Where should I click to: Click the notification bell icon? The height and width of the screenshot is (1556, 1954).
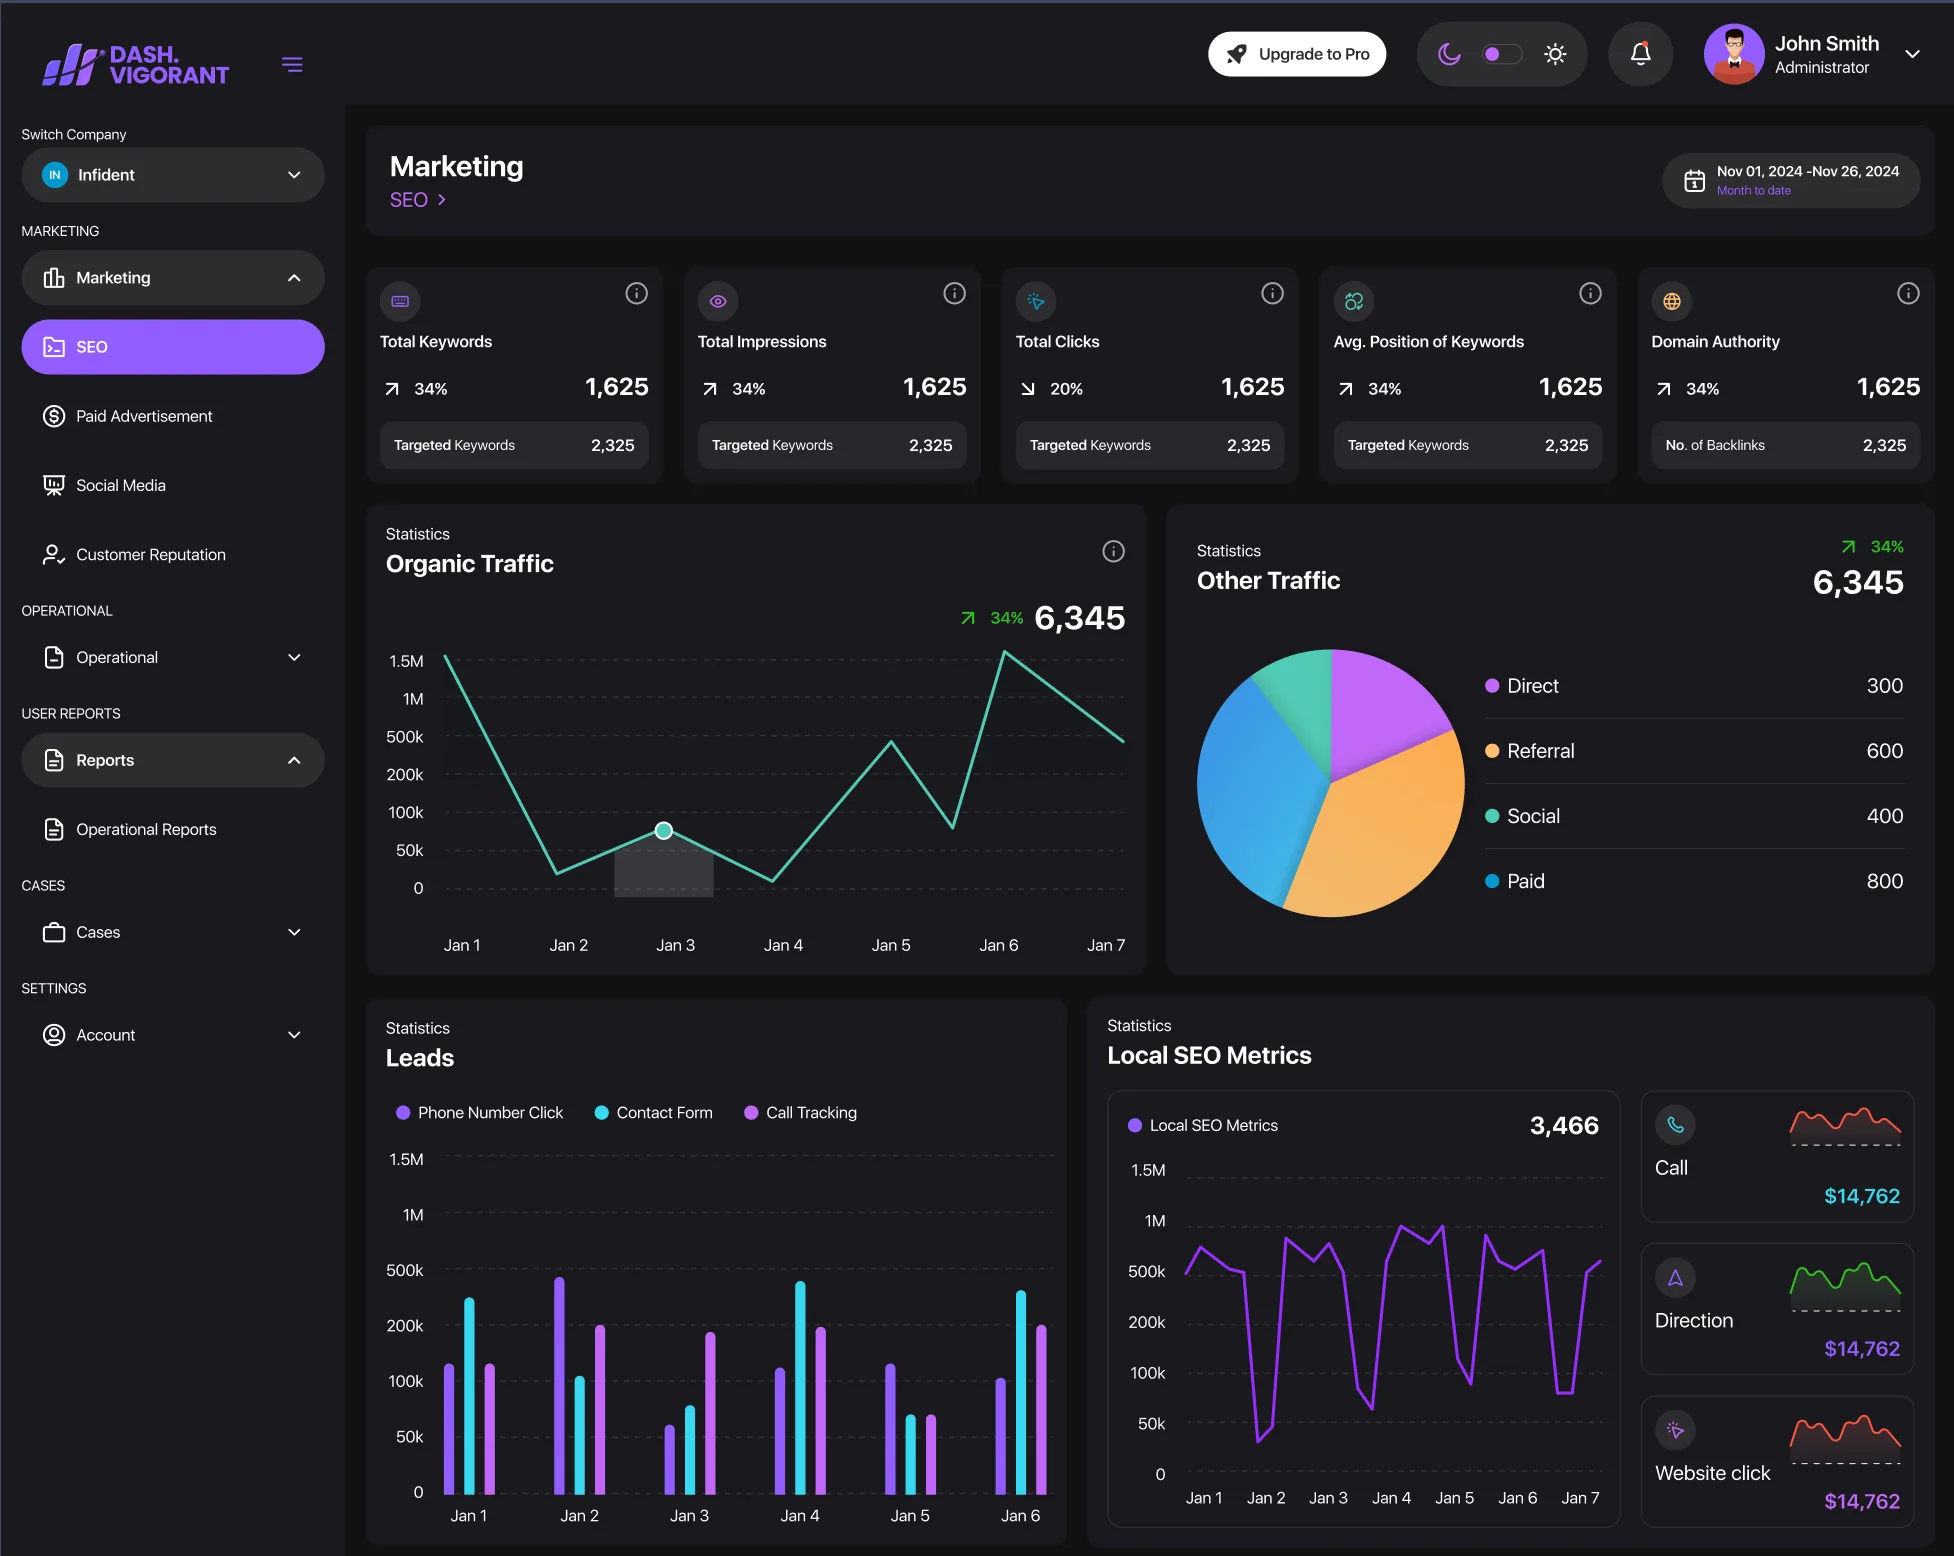point(1640,54)
